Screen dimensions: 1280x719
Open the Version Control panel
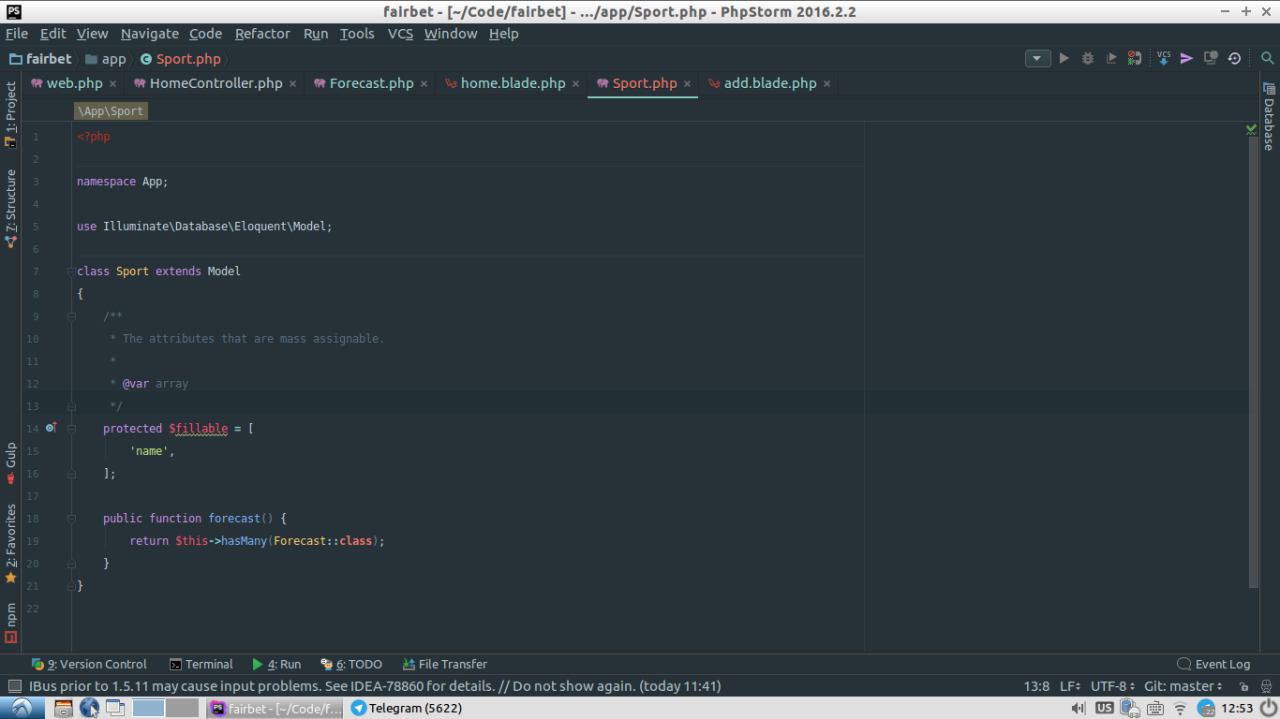click(x=89, y=664)
